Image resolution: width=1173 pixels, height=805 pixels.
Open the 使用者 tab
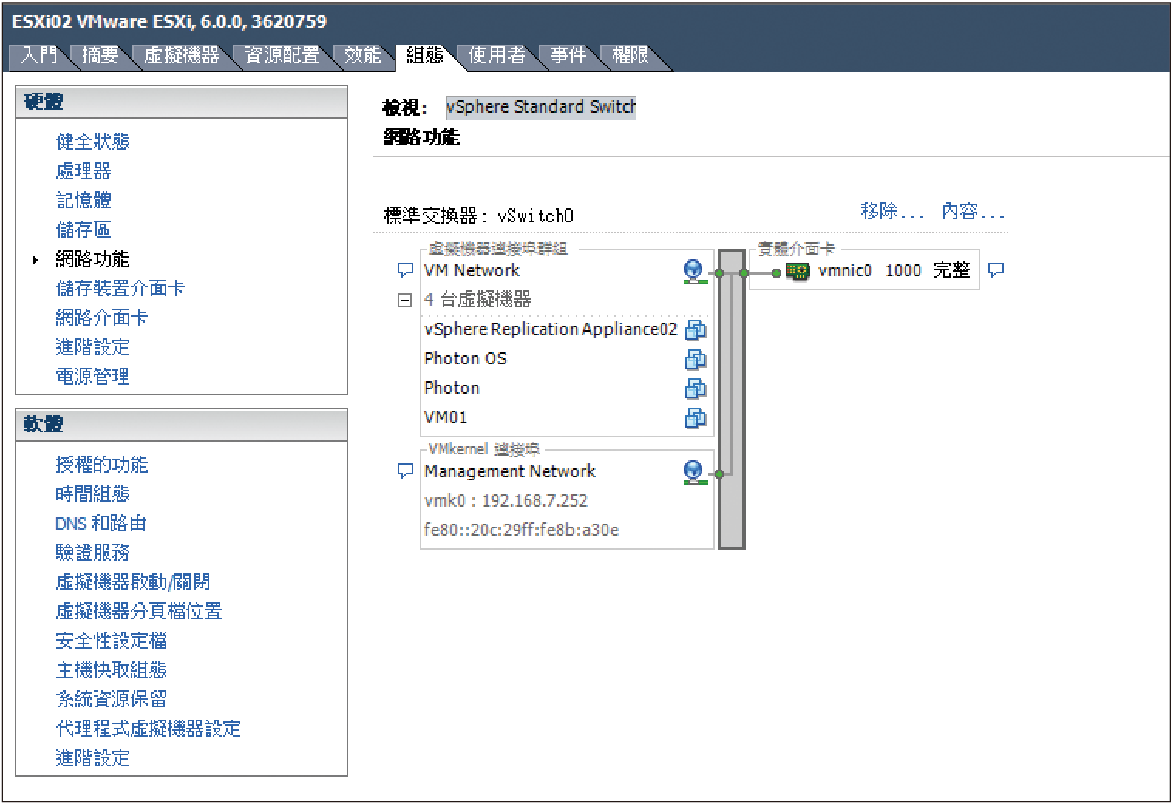click(497, 55)
